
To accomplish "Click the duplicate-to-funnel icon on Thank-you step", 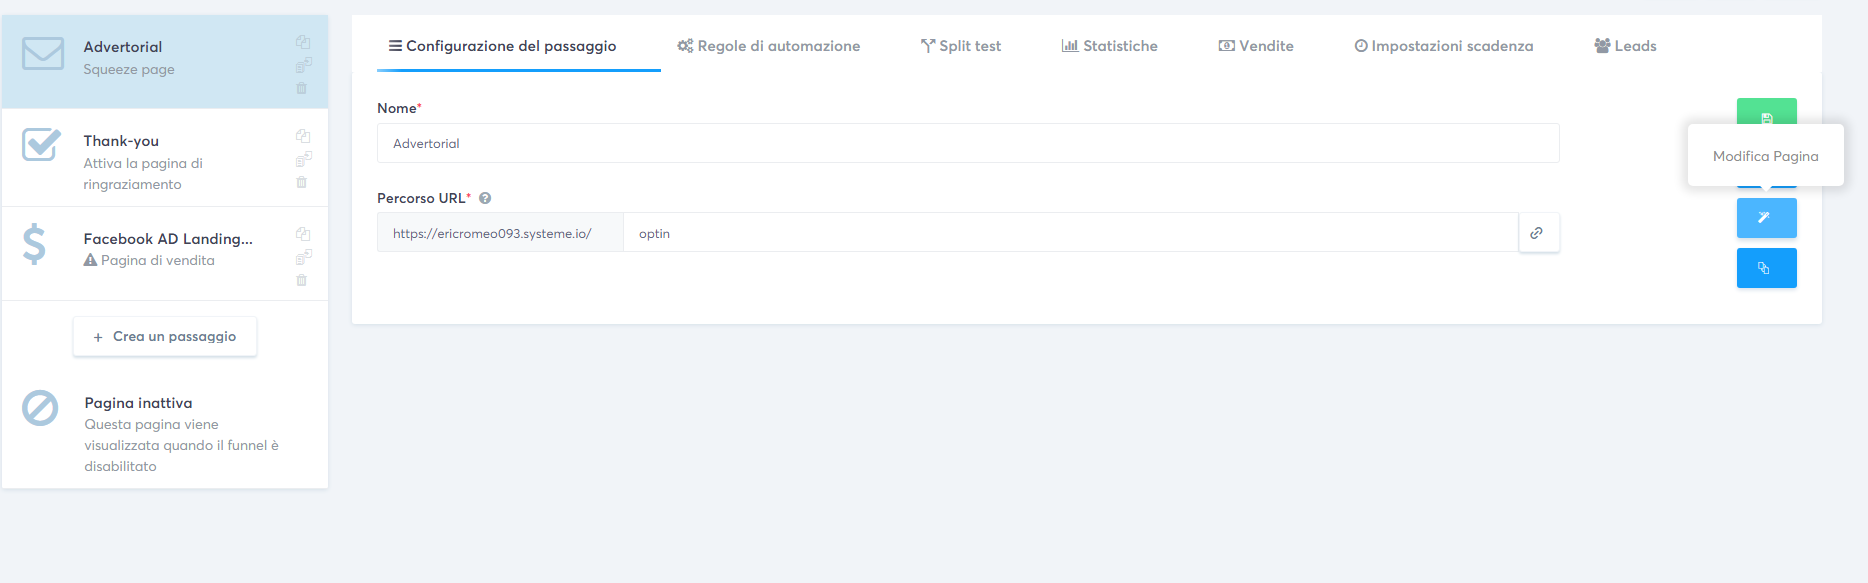I will (303, 159).
